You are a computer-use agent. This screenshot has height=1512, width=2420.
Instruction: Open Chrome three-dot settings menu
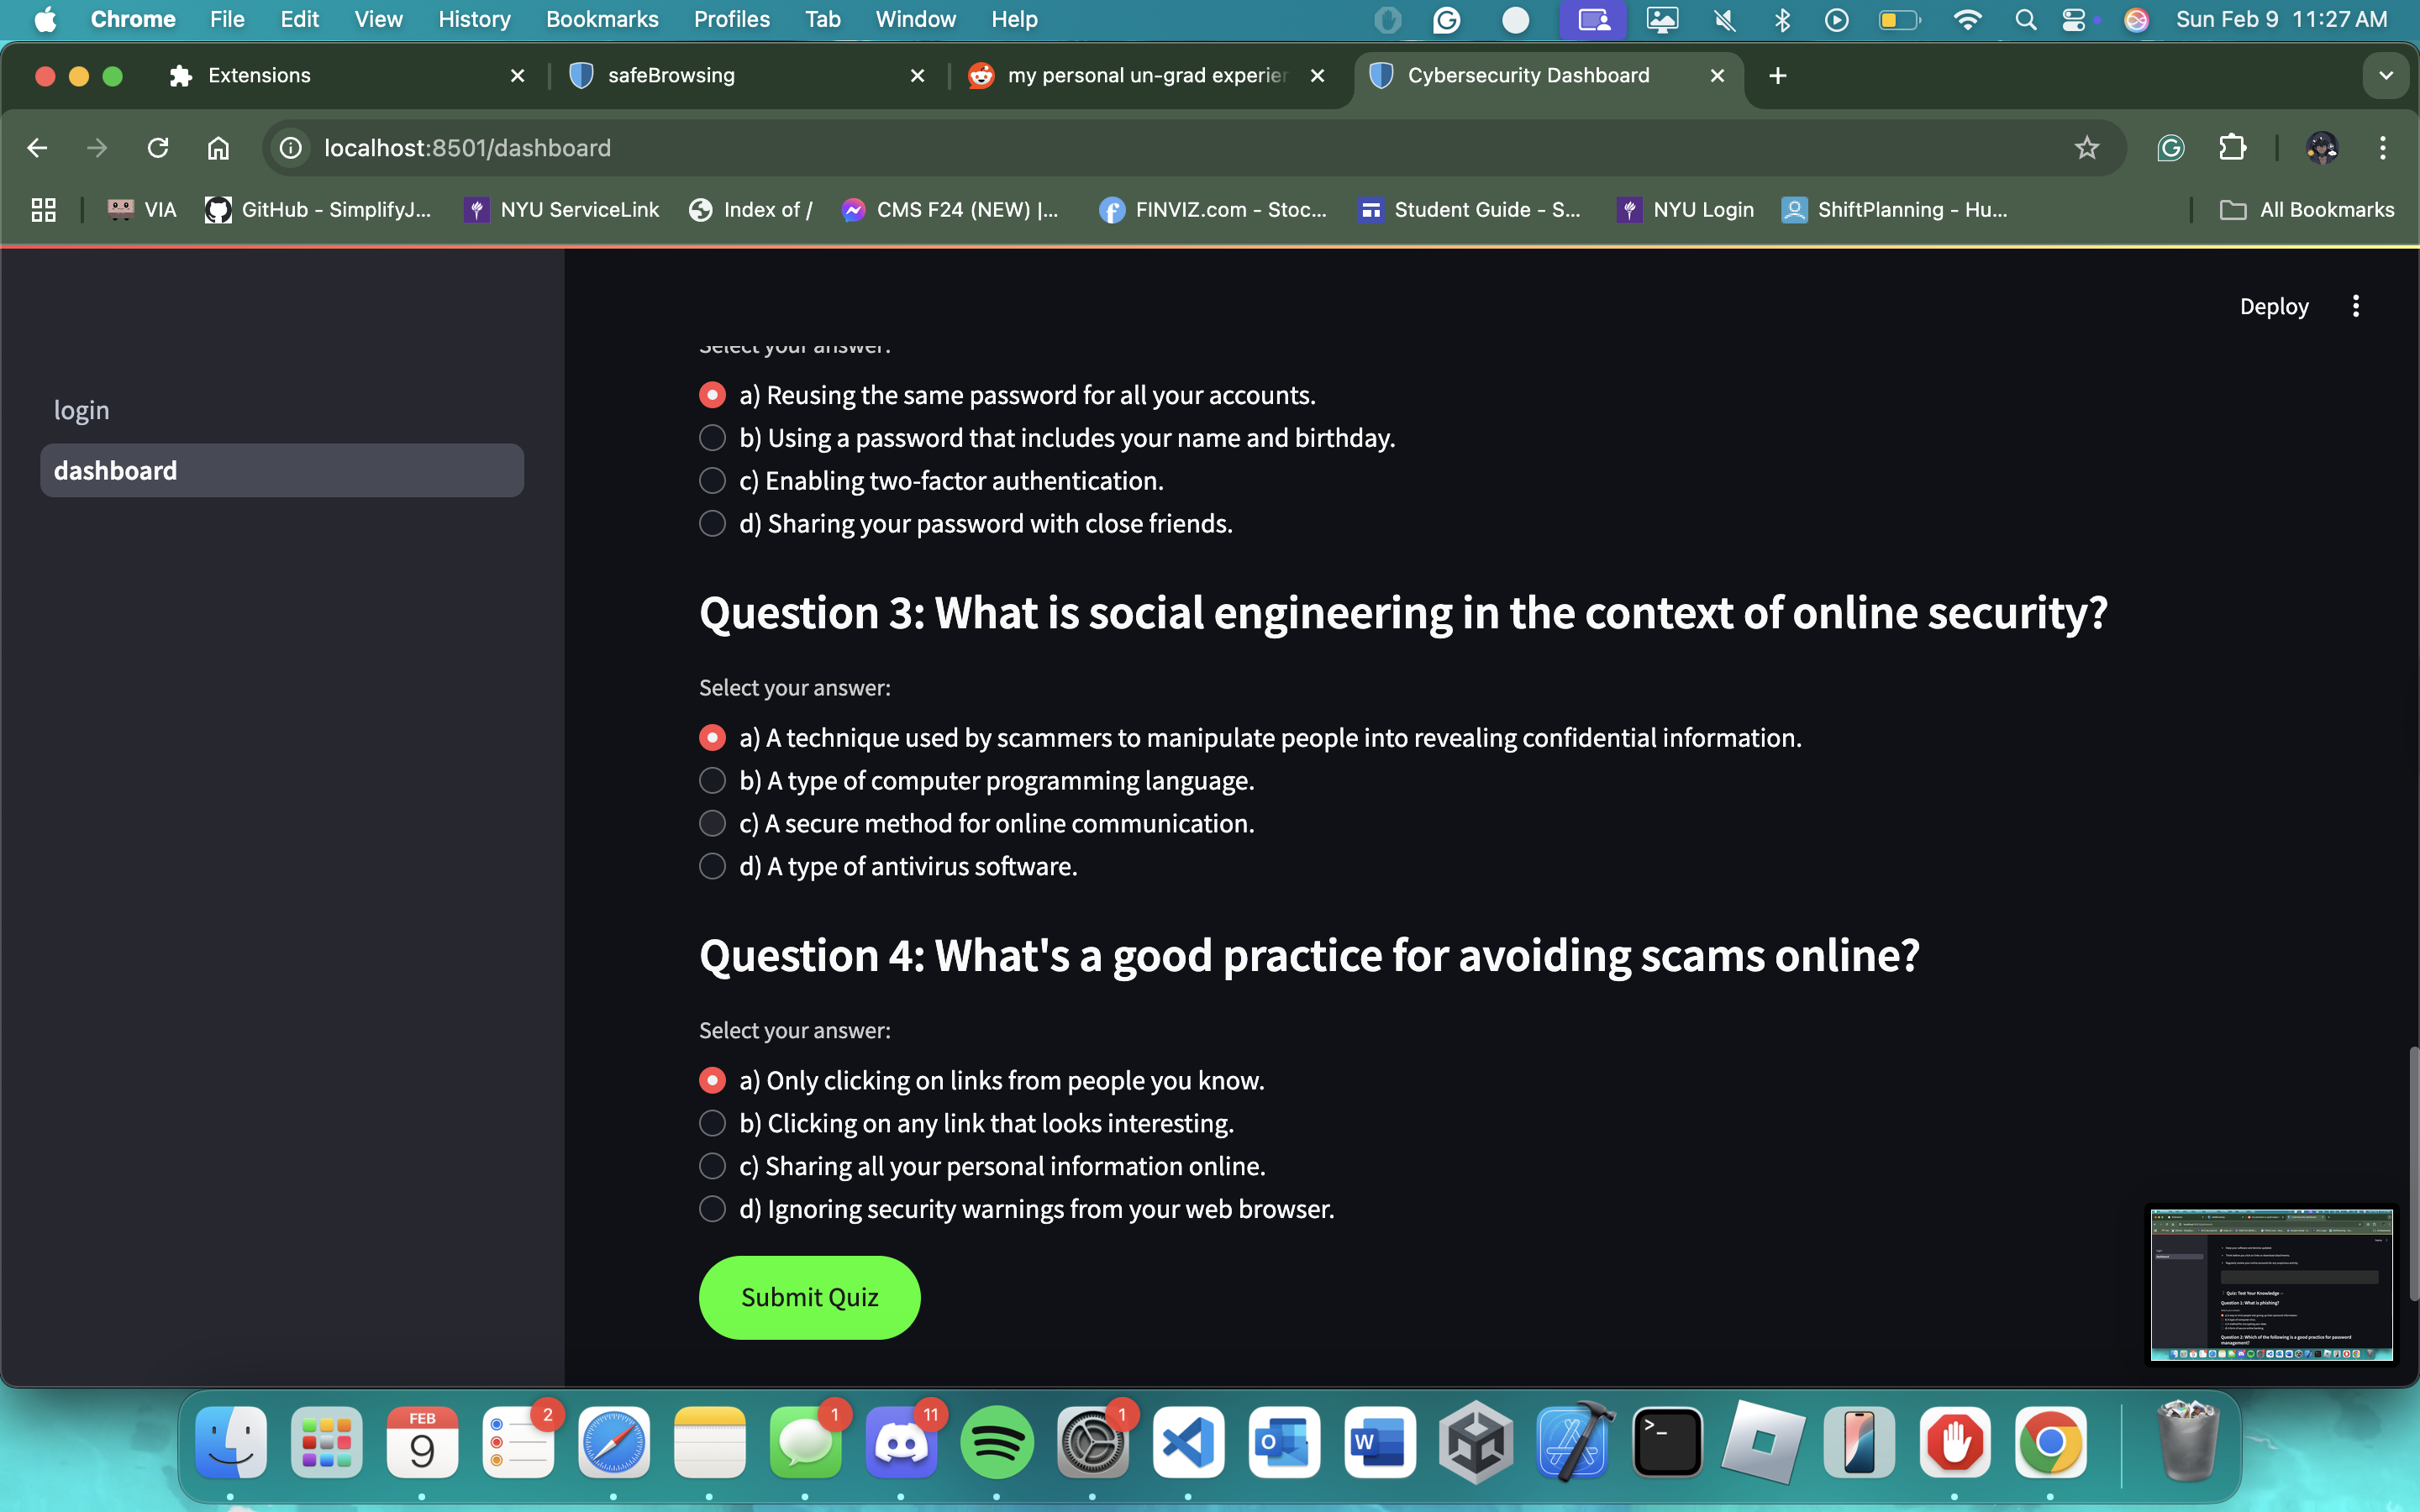coord(2382,148)
